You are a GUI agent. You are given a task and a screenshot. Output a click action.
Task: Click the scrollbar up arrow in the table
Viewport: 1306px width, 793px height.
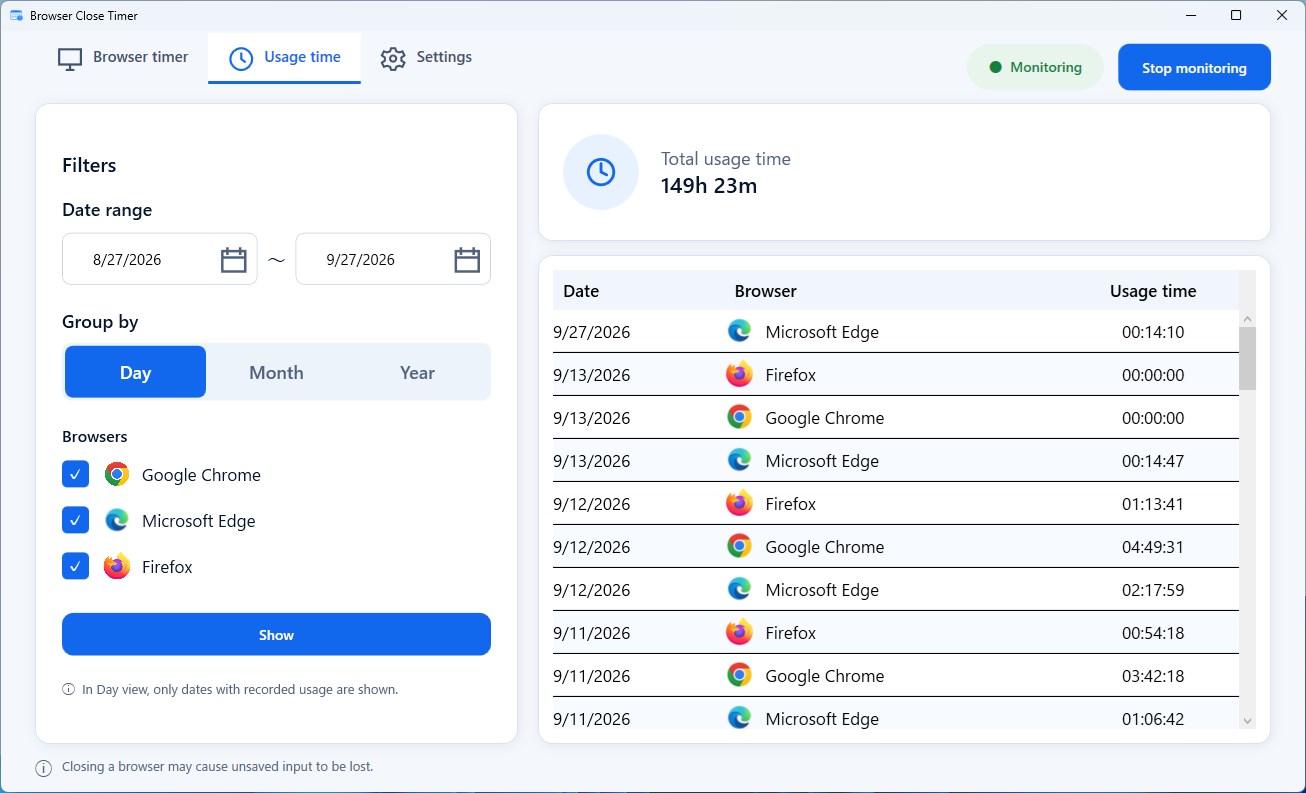[1247, 319]
